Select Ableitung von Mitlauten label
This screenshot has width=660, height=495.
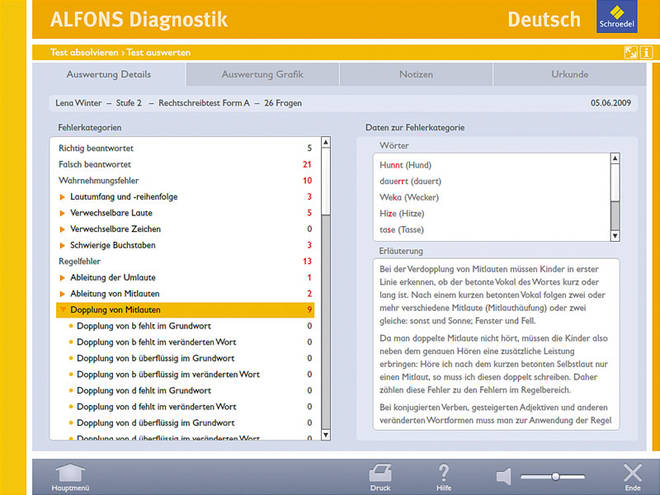[115, 294]
